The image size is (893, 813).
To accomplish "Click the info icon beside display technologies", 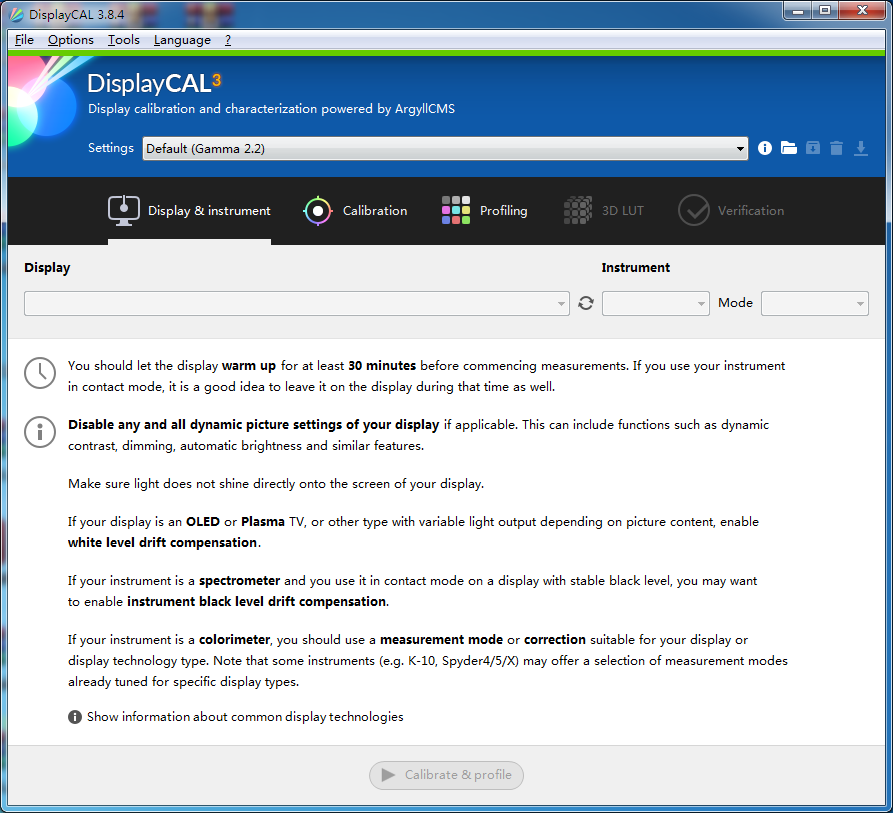I will click(x=75, y=717).
